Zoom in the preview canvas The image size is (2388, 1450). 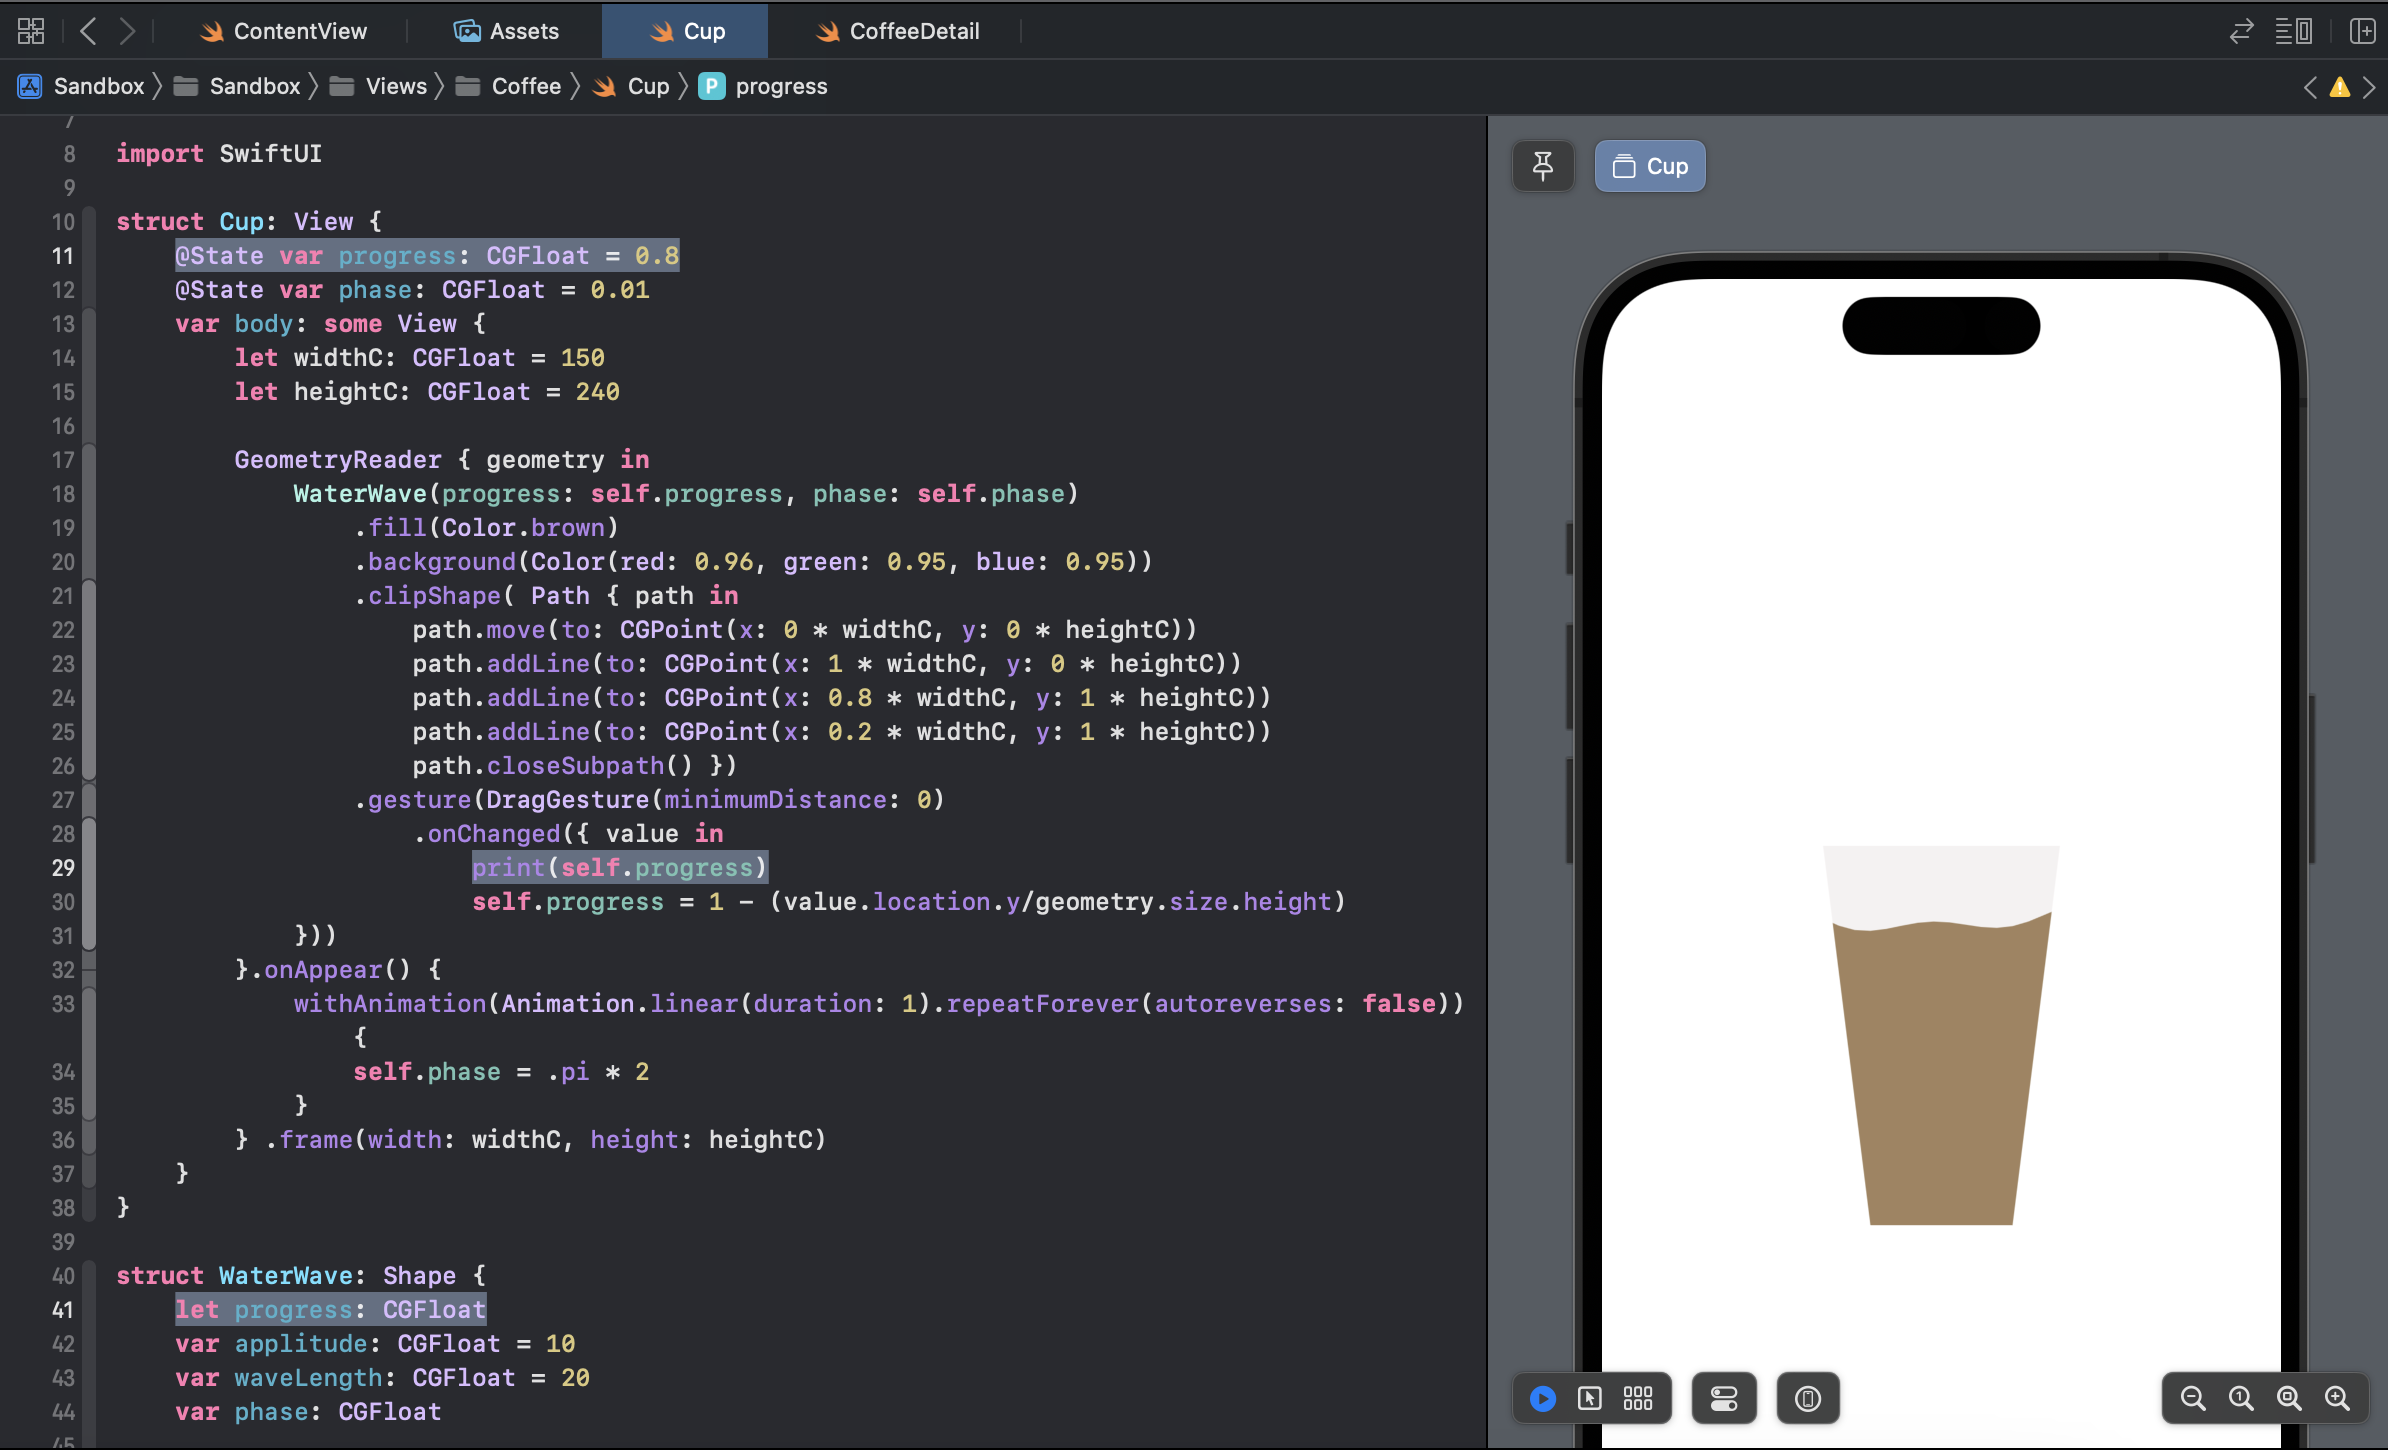(x=2337, y=1398)
